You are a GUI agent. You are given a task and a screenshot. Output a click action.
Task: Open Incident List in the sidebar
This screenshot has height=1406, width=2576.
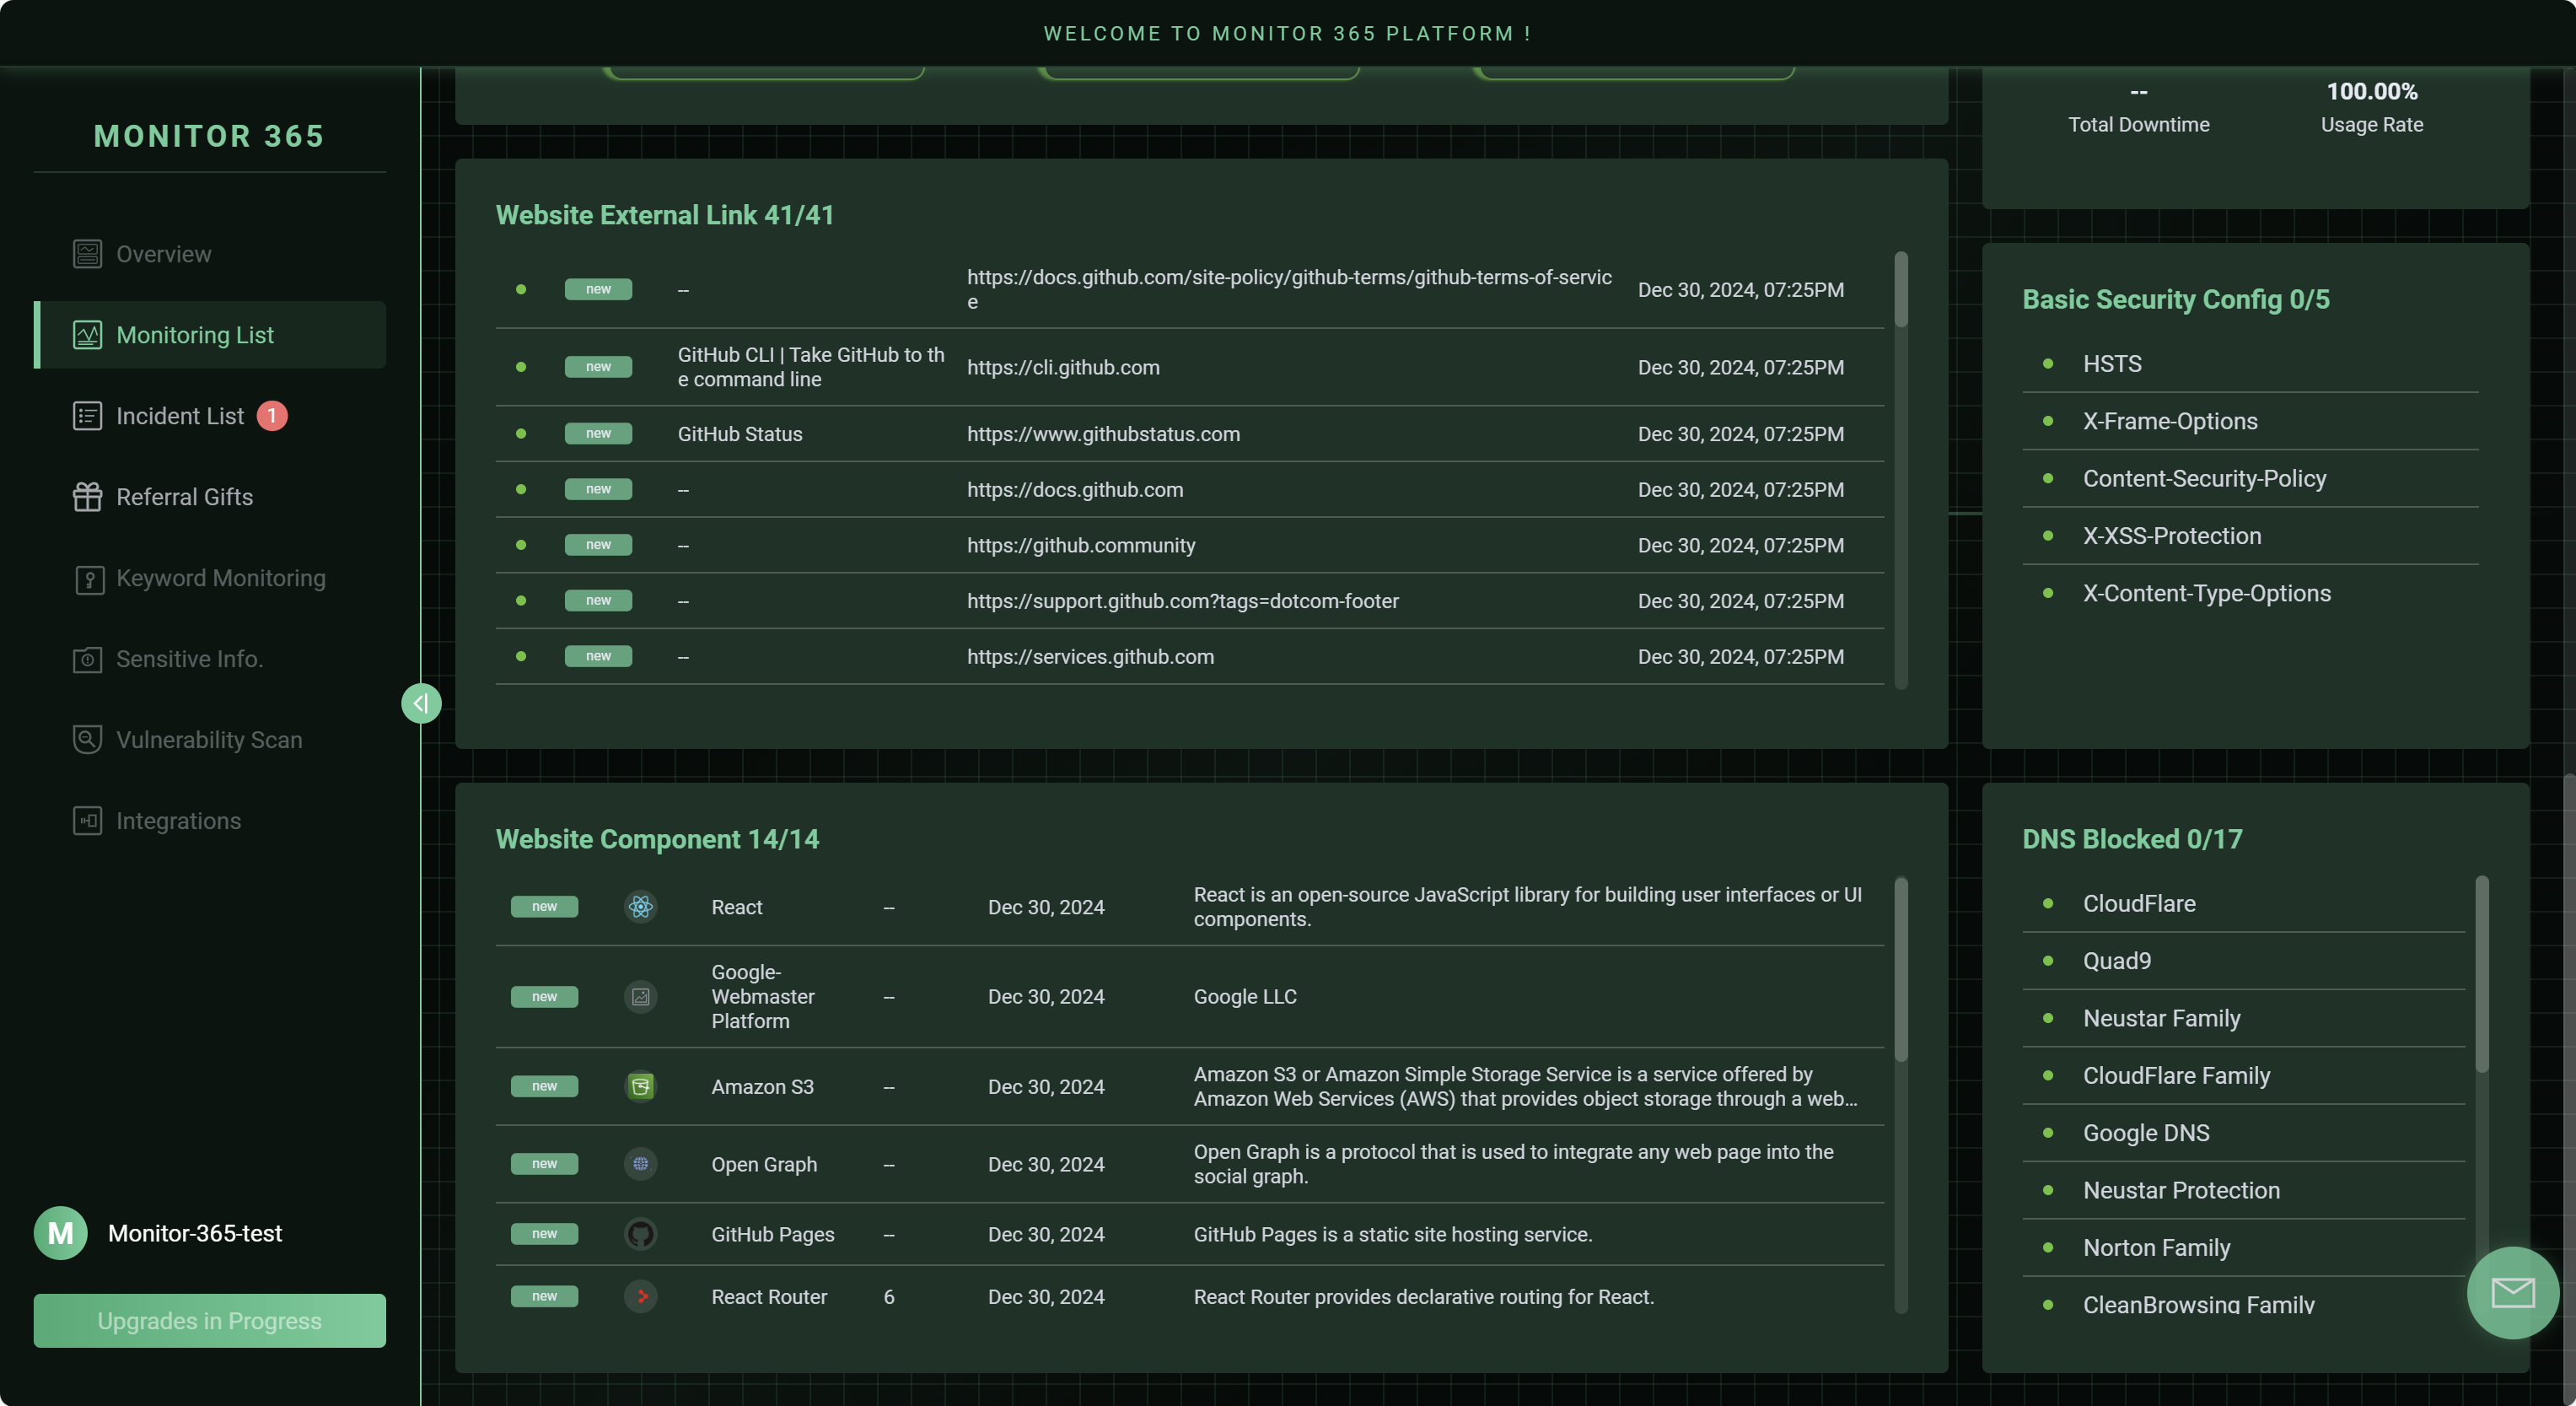coord(210,416)
